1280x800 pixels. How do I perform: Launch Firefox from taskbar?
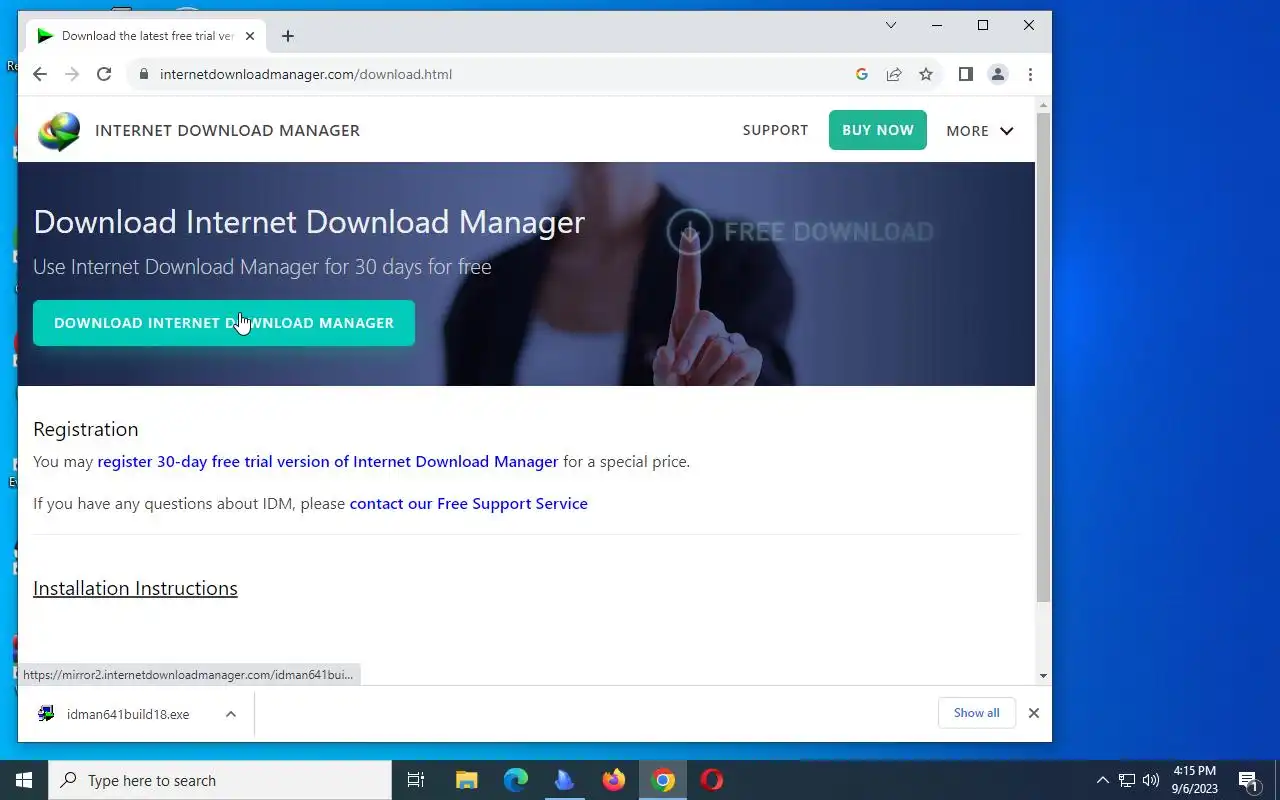tap(613, 780)
